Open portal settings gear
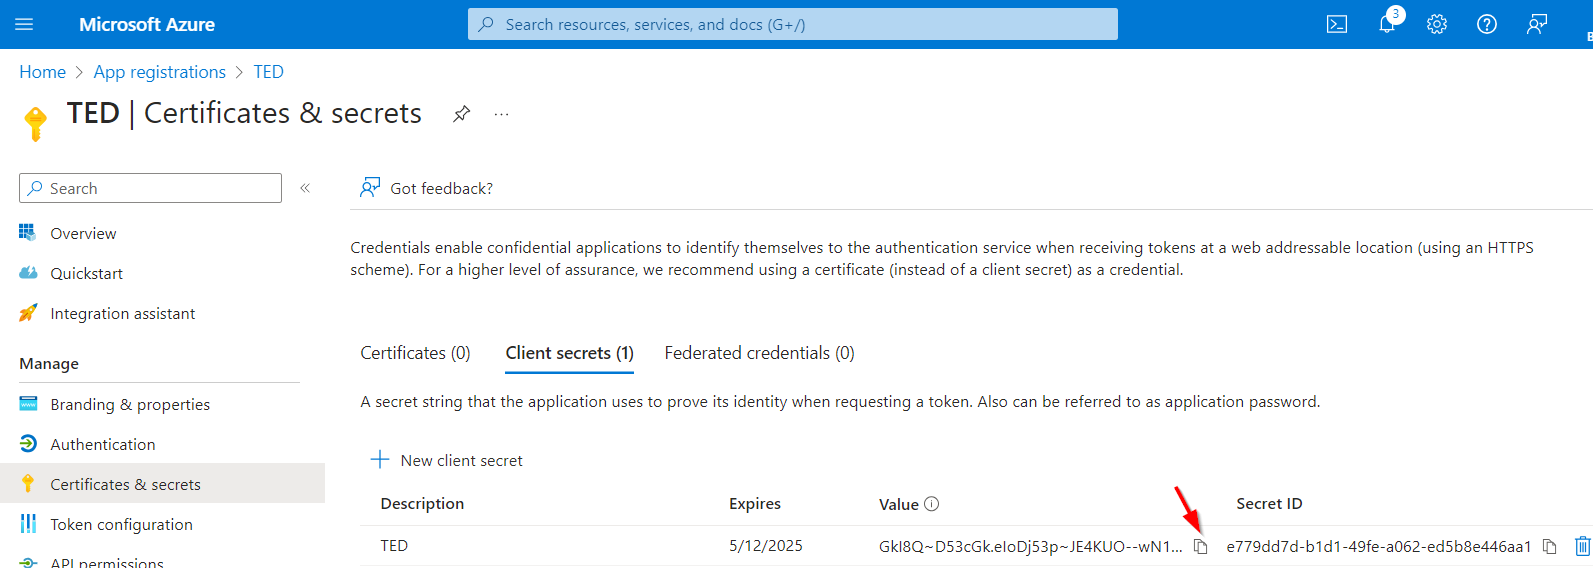 [x=1437, y=24]
